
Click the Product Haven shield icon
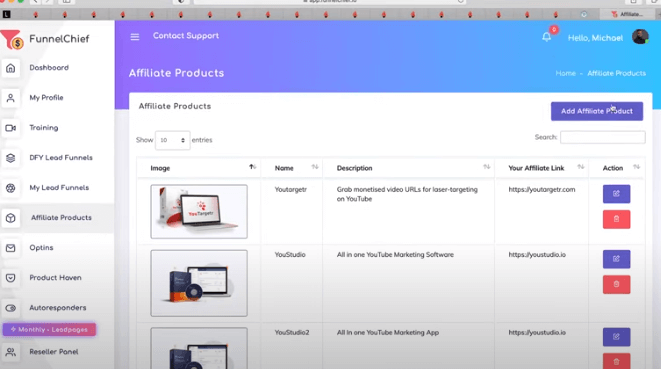(11, 278)
